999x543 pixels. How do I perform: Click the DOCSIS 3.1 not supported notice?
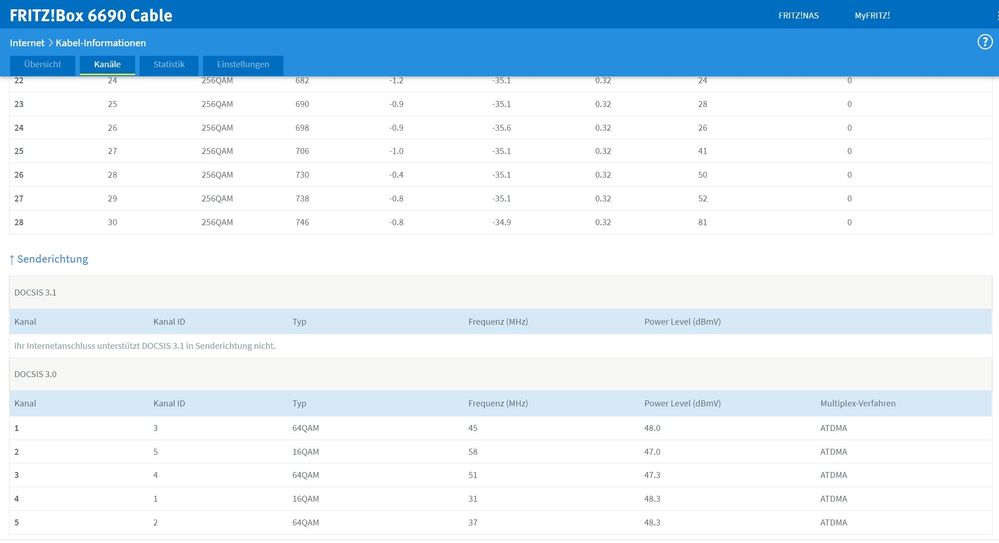coord(145,346)
